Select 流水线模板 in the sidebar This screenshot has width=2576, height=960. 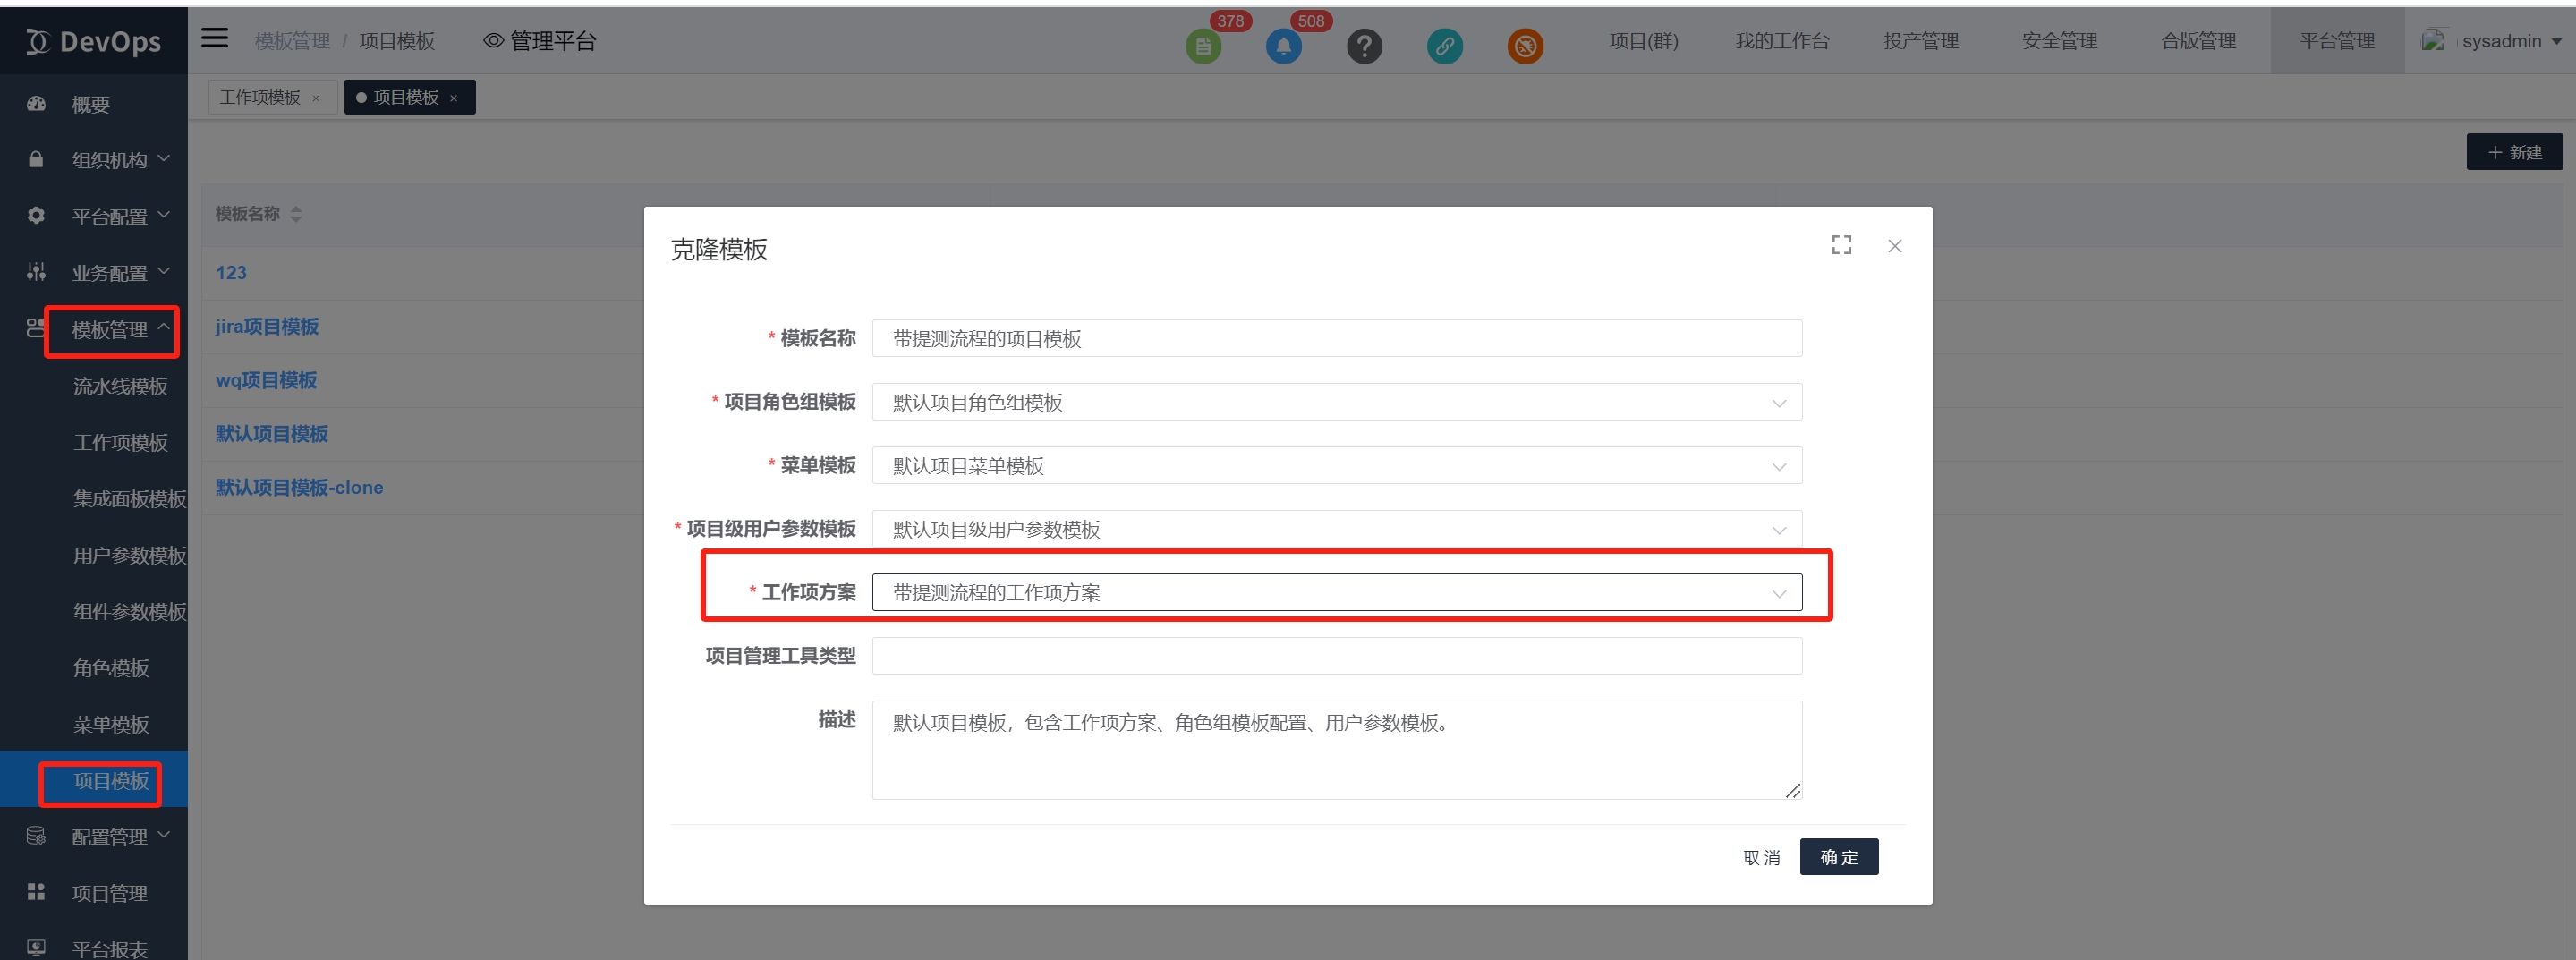click(x=120, y=386)
